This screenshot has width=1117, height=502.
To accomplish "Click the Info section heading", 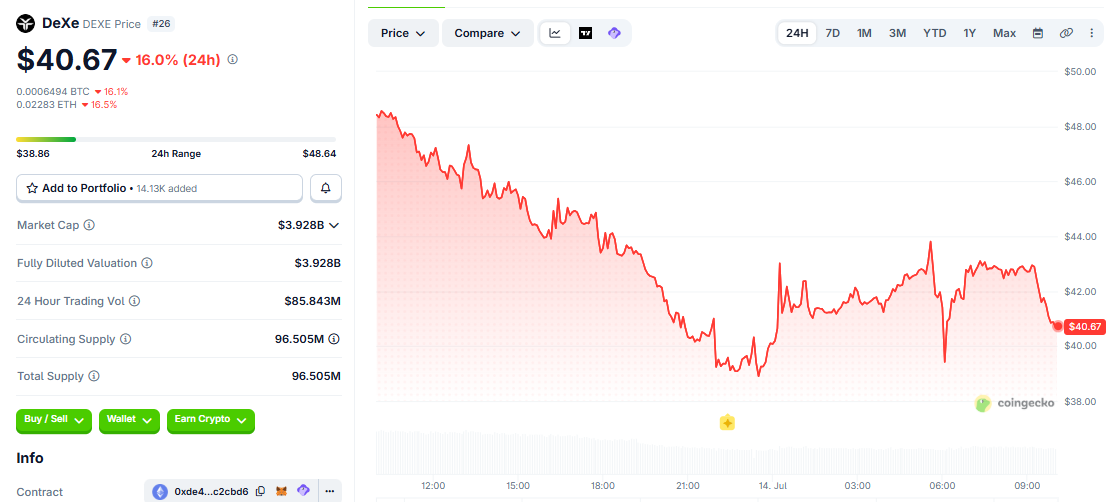I will pyautogui.click(x=30, y=458).
